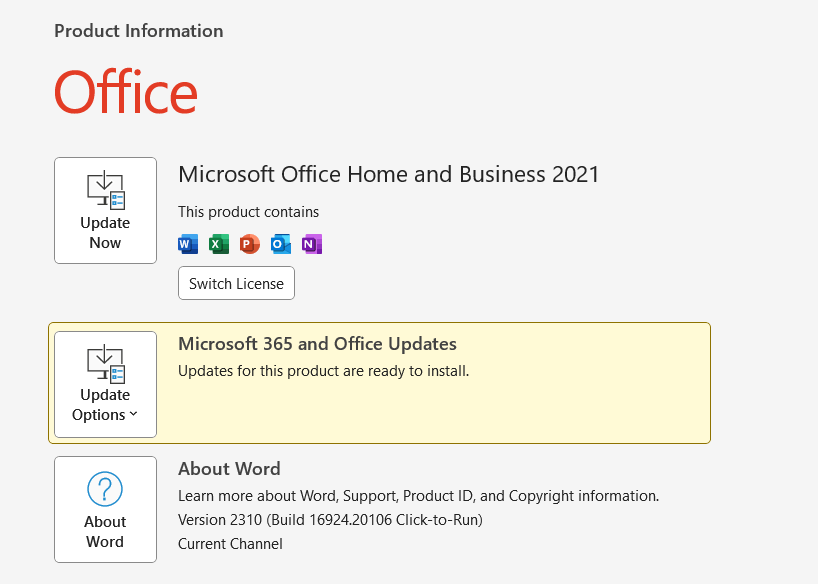The image size is (818, 584).
Task: Click the PowerPoint app icon
Action: (x=249, y=244)
